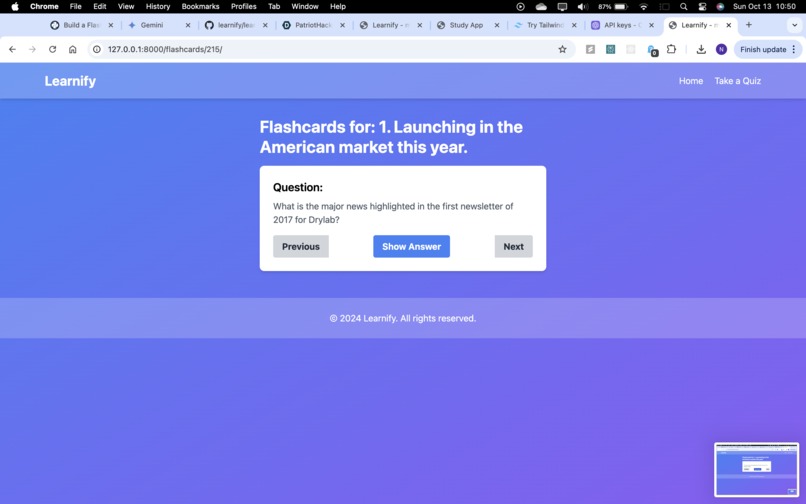Expand the tab search dropdown arrow

click(794, 25)
